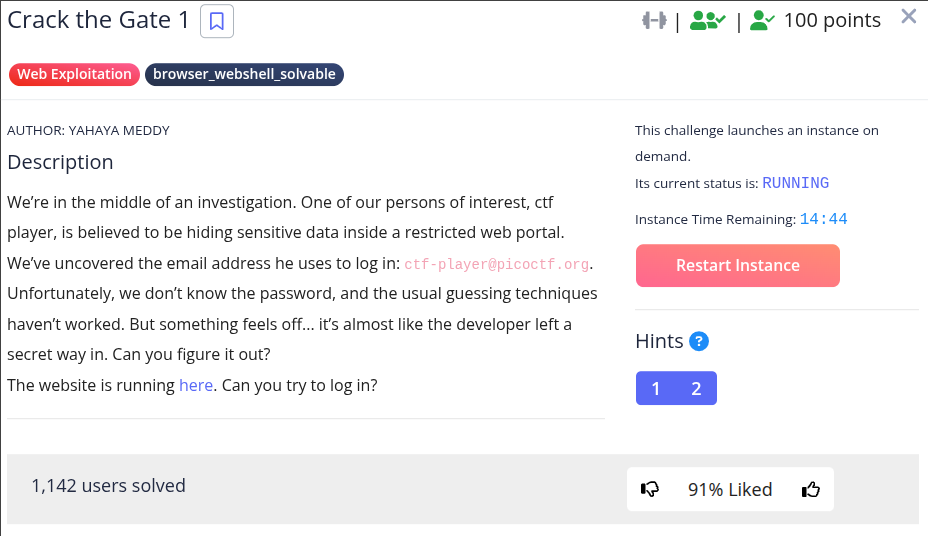Viewport: 928px width, 536px height.
Task: Click the 91% Liked rating text
Action: point(730,489)
